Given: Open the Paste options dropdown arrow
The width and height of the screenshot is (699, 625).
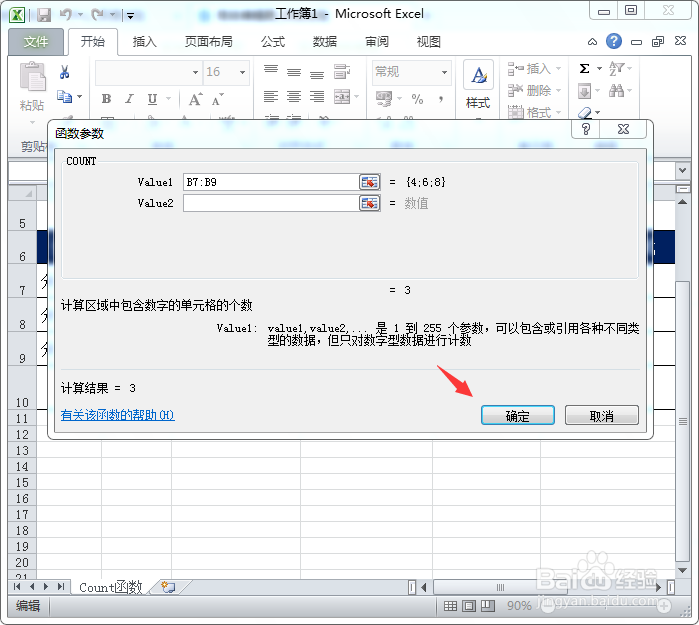Looking at the screenshot, I should click(x=32, y=122).
